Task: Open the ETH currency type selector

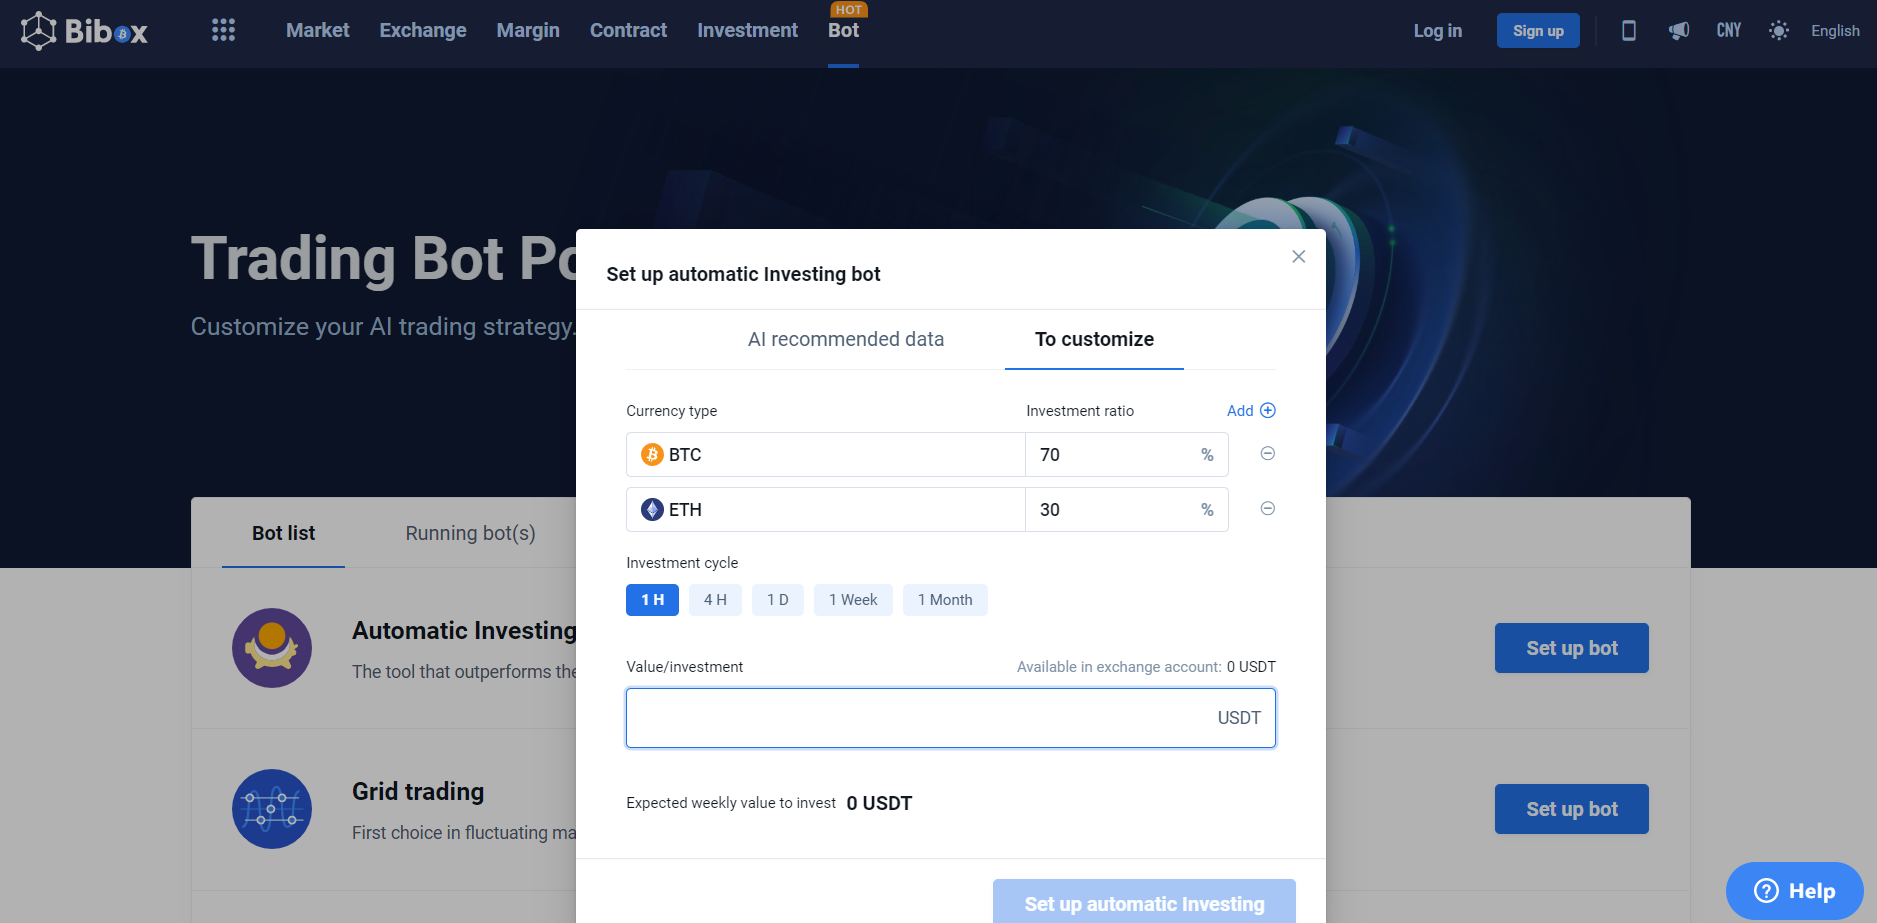Action: click(825, 510)
